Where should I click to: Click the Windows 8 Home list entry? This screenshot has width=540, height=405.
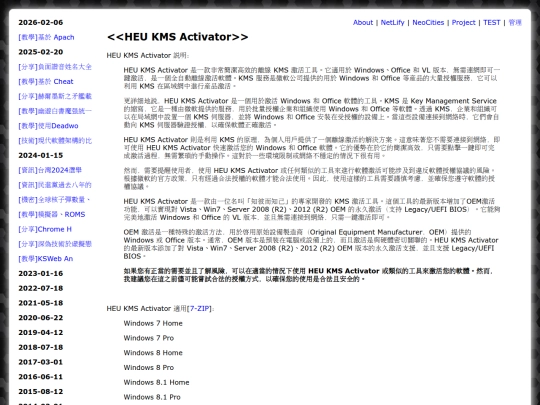coord(153,353)
